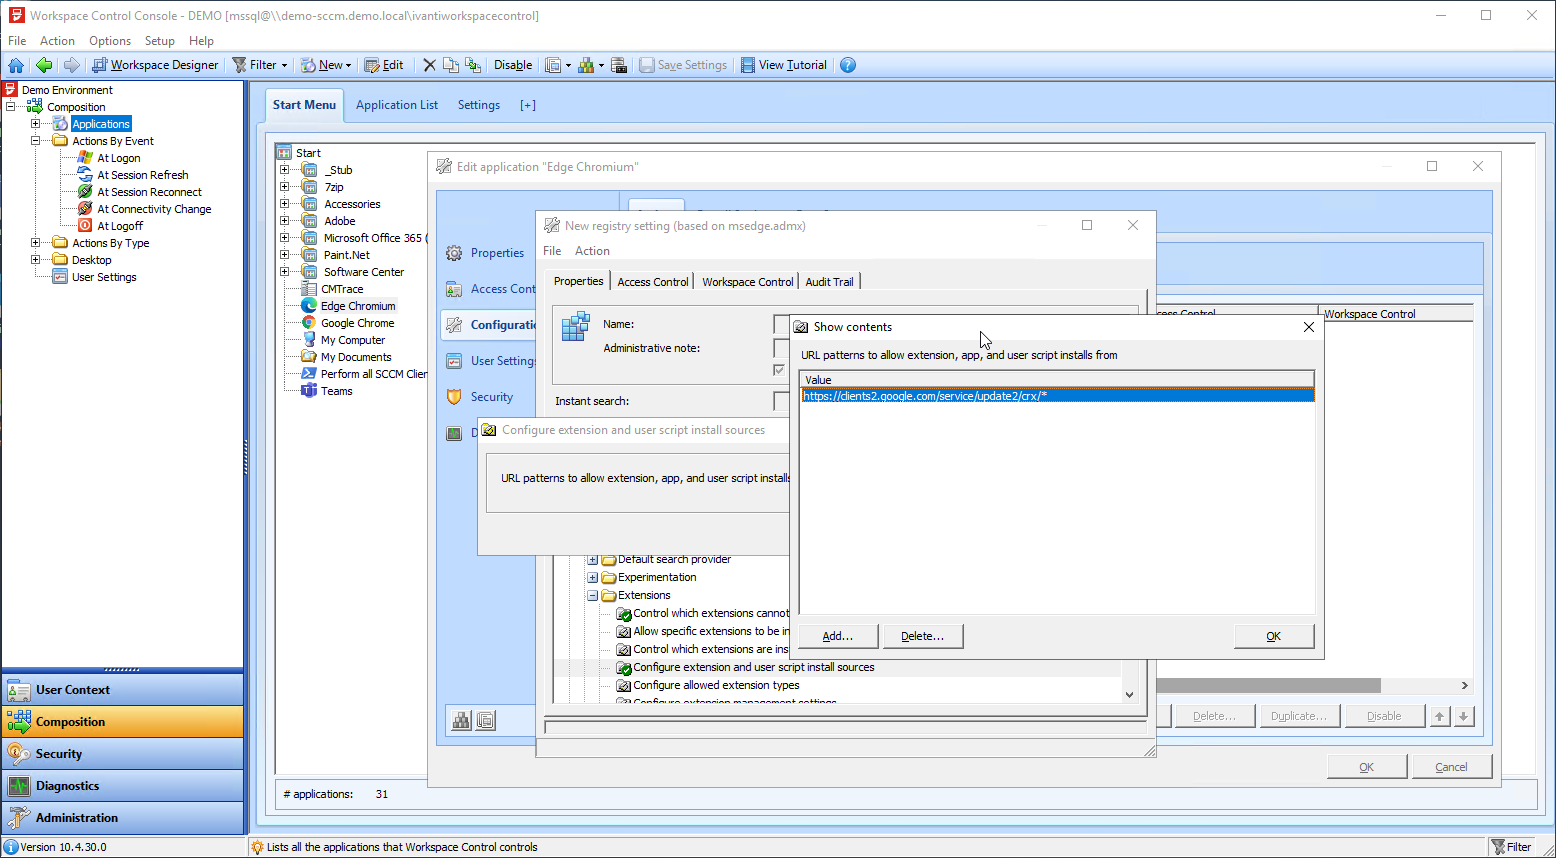Click Workspace Designer in the toolbar
Viewport: 1556px width, 858px height.
click(x=155, y=65)
